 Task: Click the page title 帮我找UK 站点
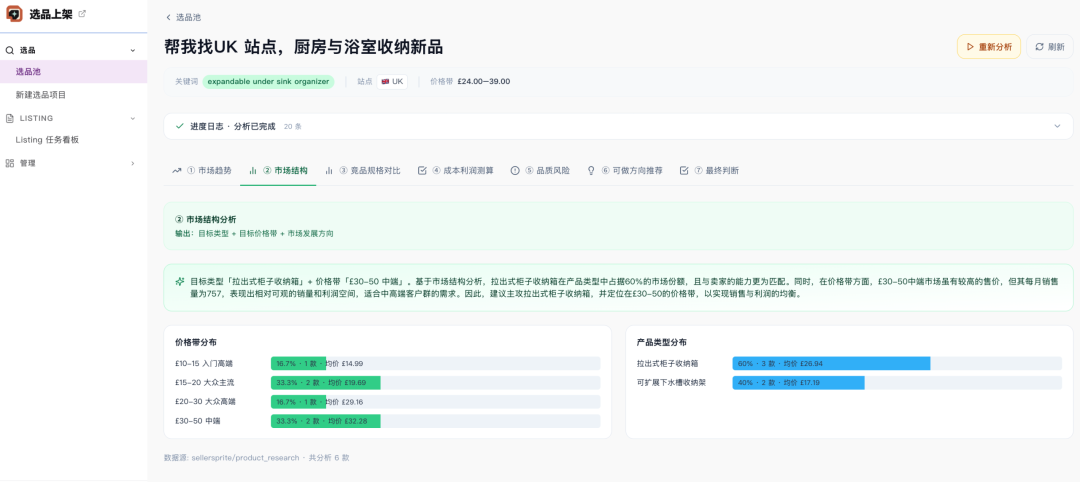pos(303,47)
